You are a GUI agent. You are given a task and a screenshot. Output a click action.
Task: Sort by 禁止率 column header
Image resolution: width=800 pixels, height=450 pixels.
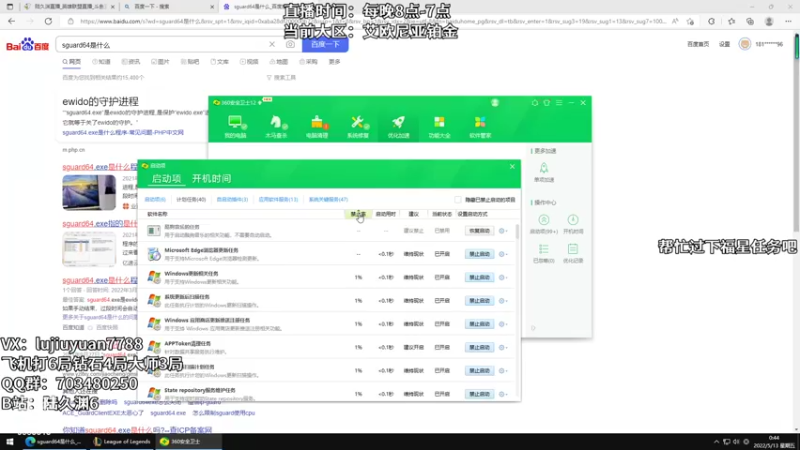point(358,214)
